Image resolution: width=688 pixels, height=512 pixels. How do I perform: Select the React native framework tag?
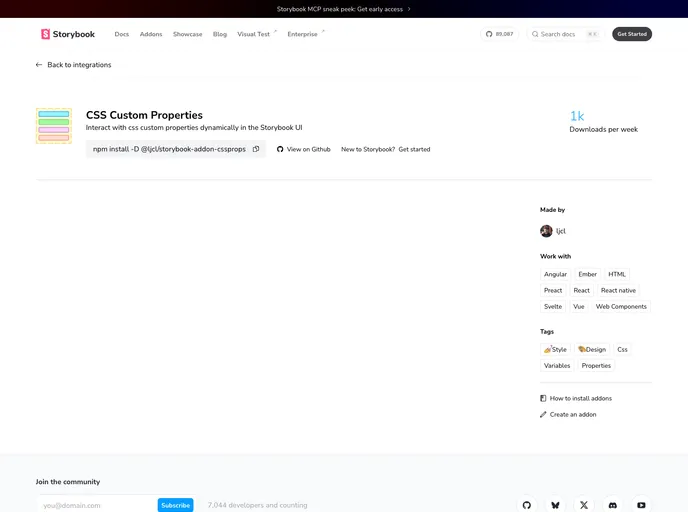pyautogui.click(x=618, y=290)
